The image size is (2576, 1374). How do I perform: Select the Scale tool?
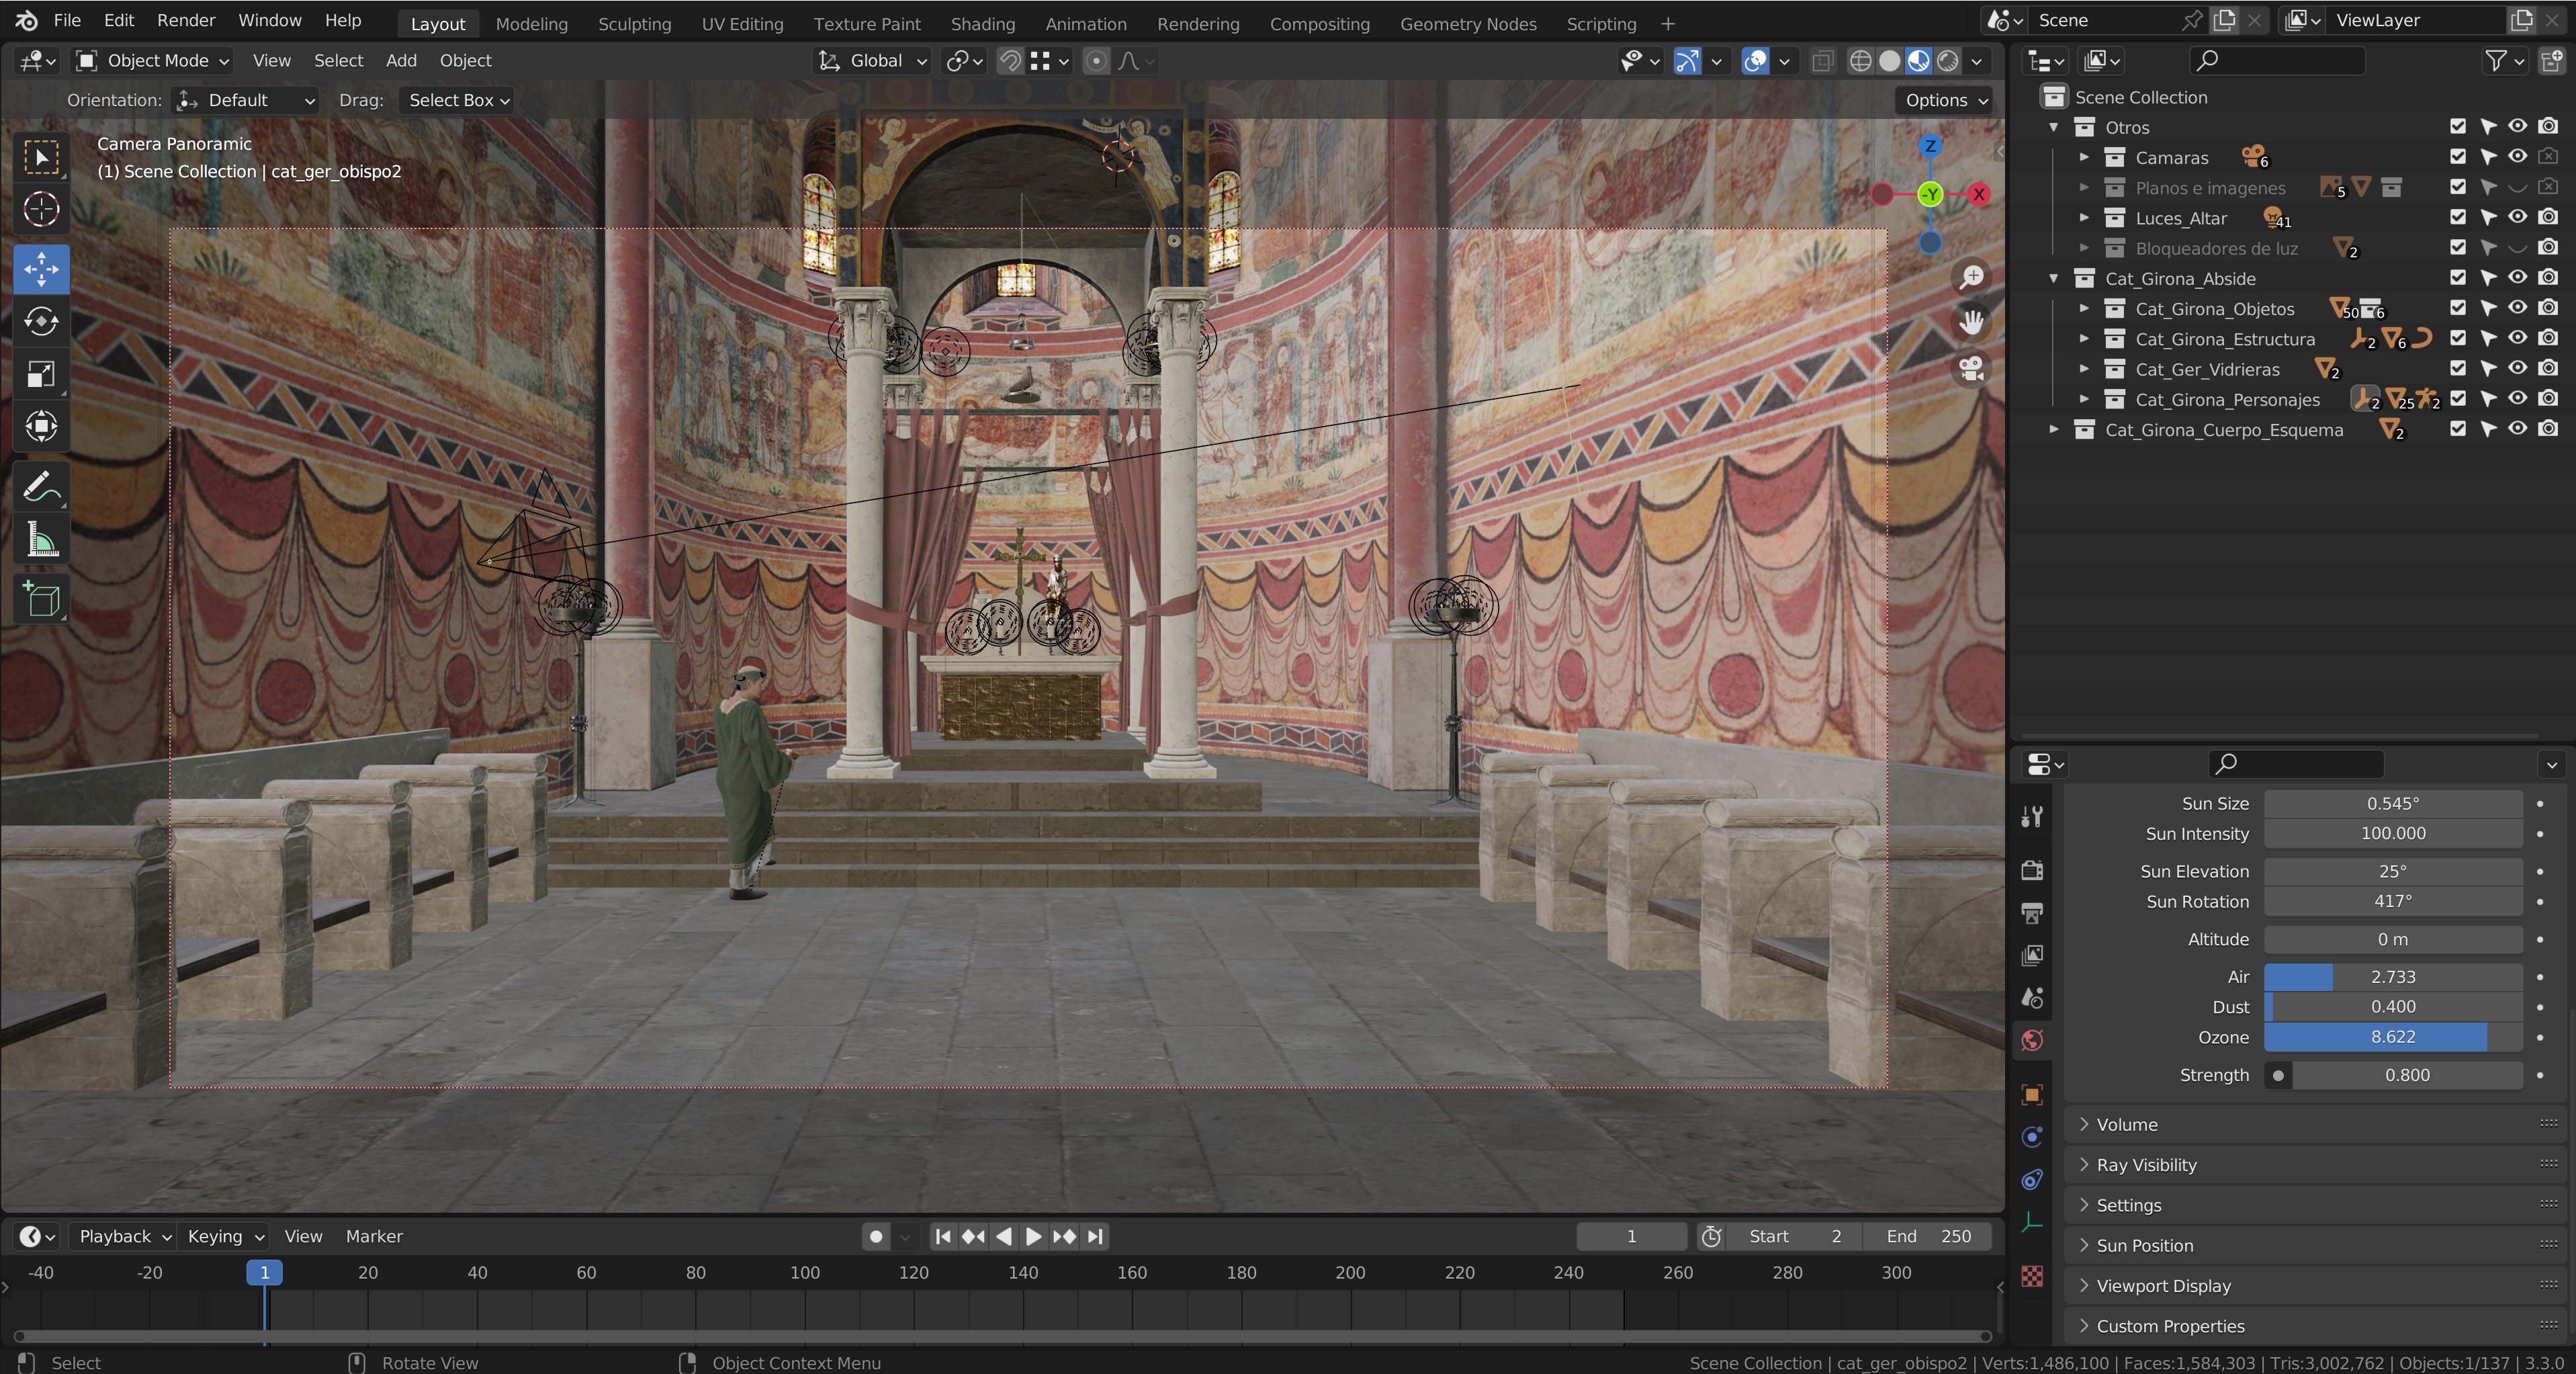[x=41, y=374]
